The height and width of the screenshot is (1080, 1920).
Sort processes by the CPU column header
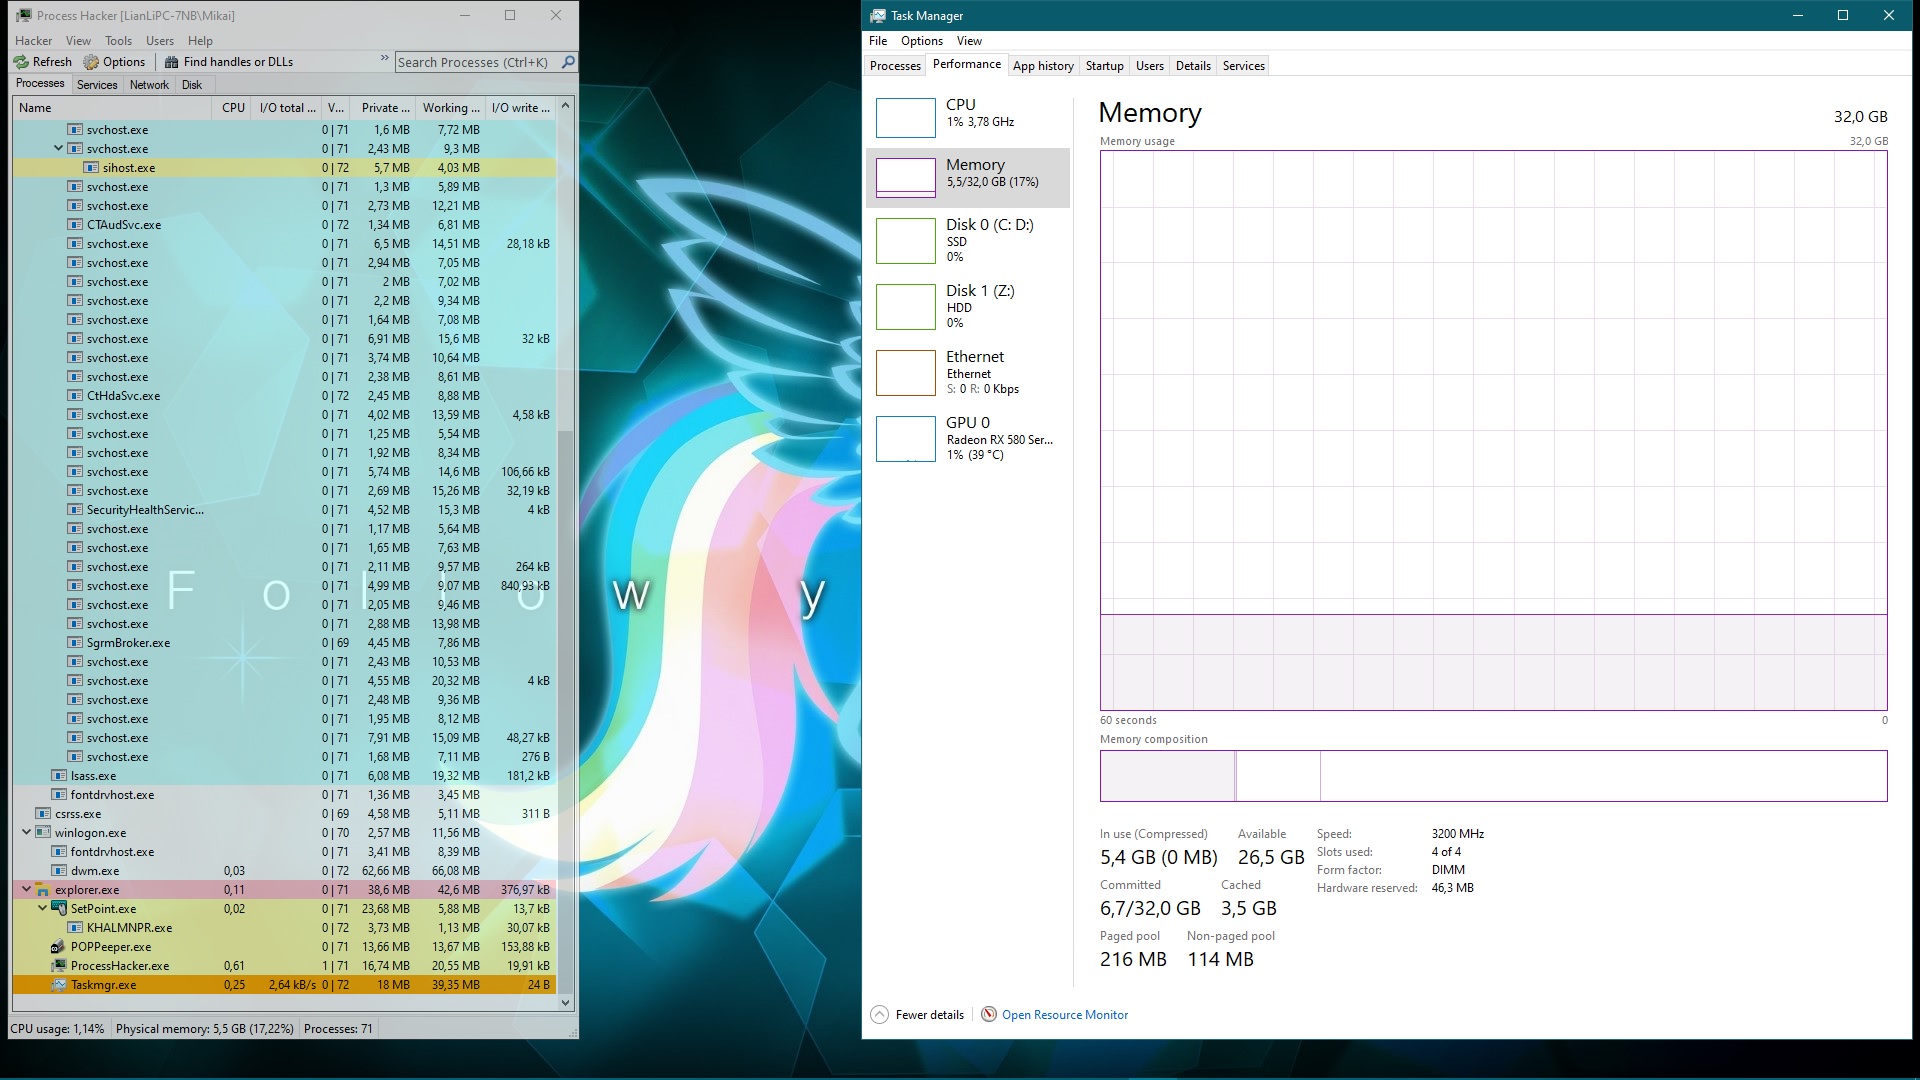pyautogui.click(x=233, y=108)
